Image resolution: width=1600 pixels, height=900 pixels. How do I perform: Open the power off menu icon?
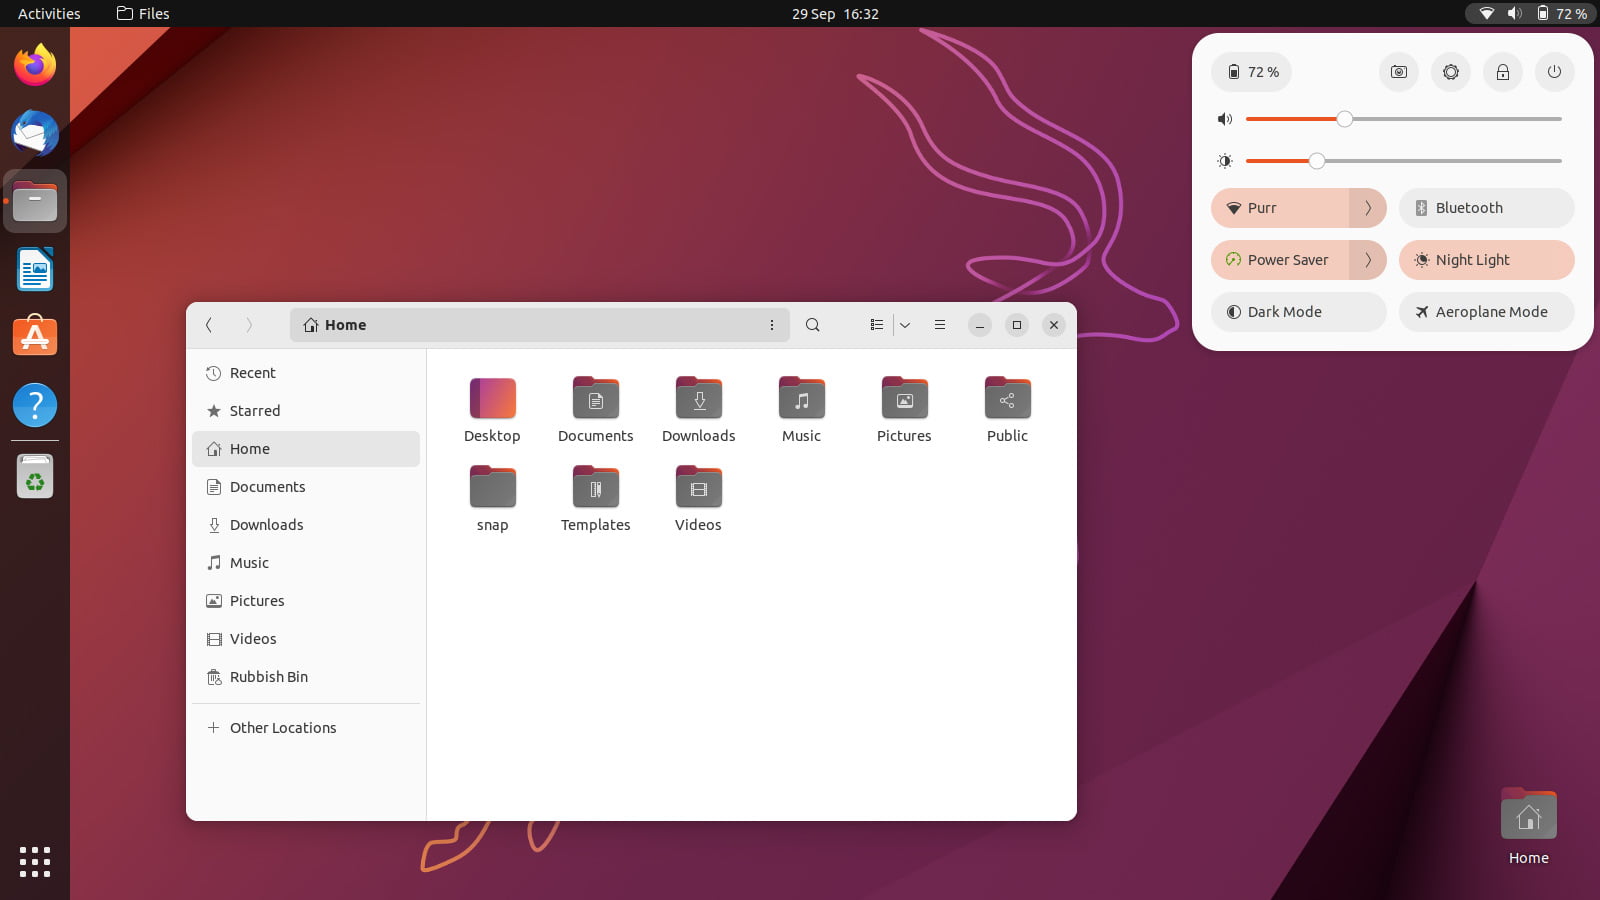click(x=1554, y=72)
